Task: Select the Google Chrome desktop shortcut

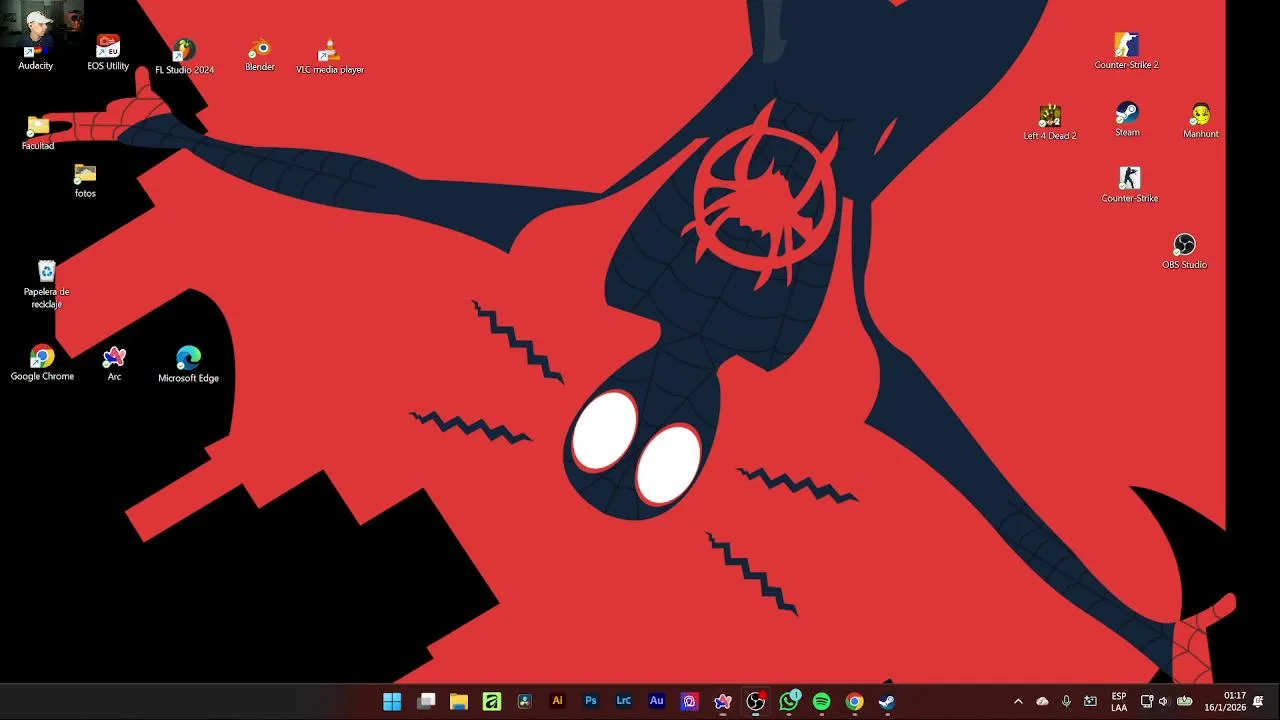Action: click(42, 363)
